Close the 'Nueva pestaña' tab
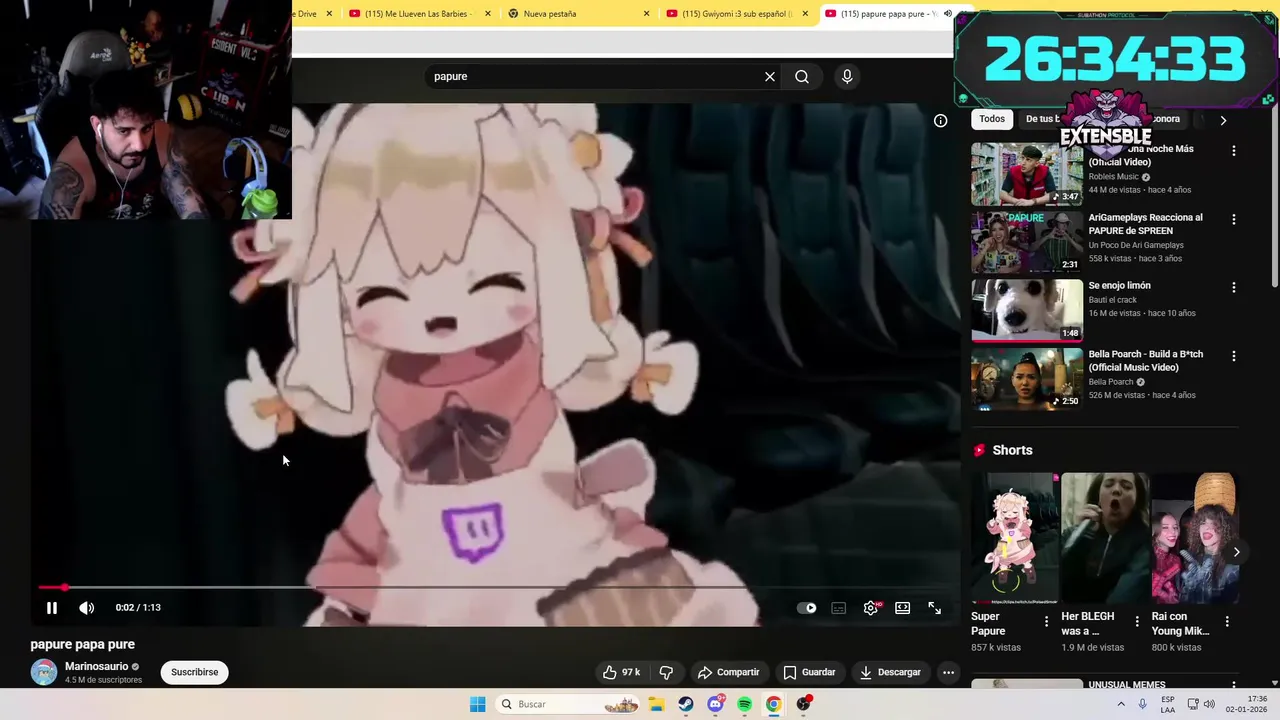The height and width of the screenshot is (720, 1280). (x=646, y=14)
